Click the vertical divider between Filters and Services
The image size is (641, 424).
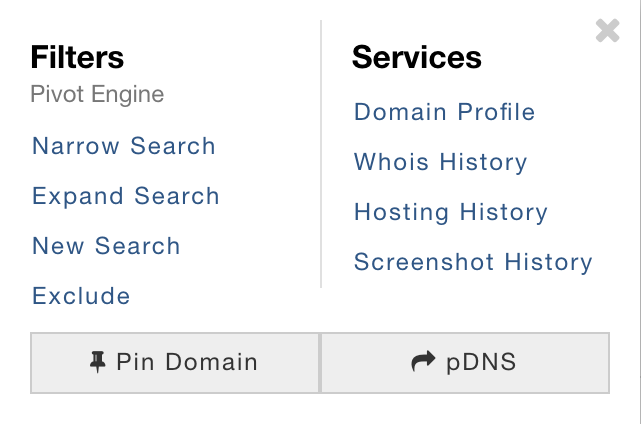[321, 154]
